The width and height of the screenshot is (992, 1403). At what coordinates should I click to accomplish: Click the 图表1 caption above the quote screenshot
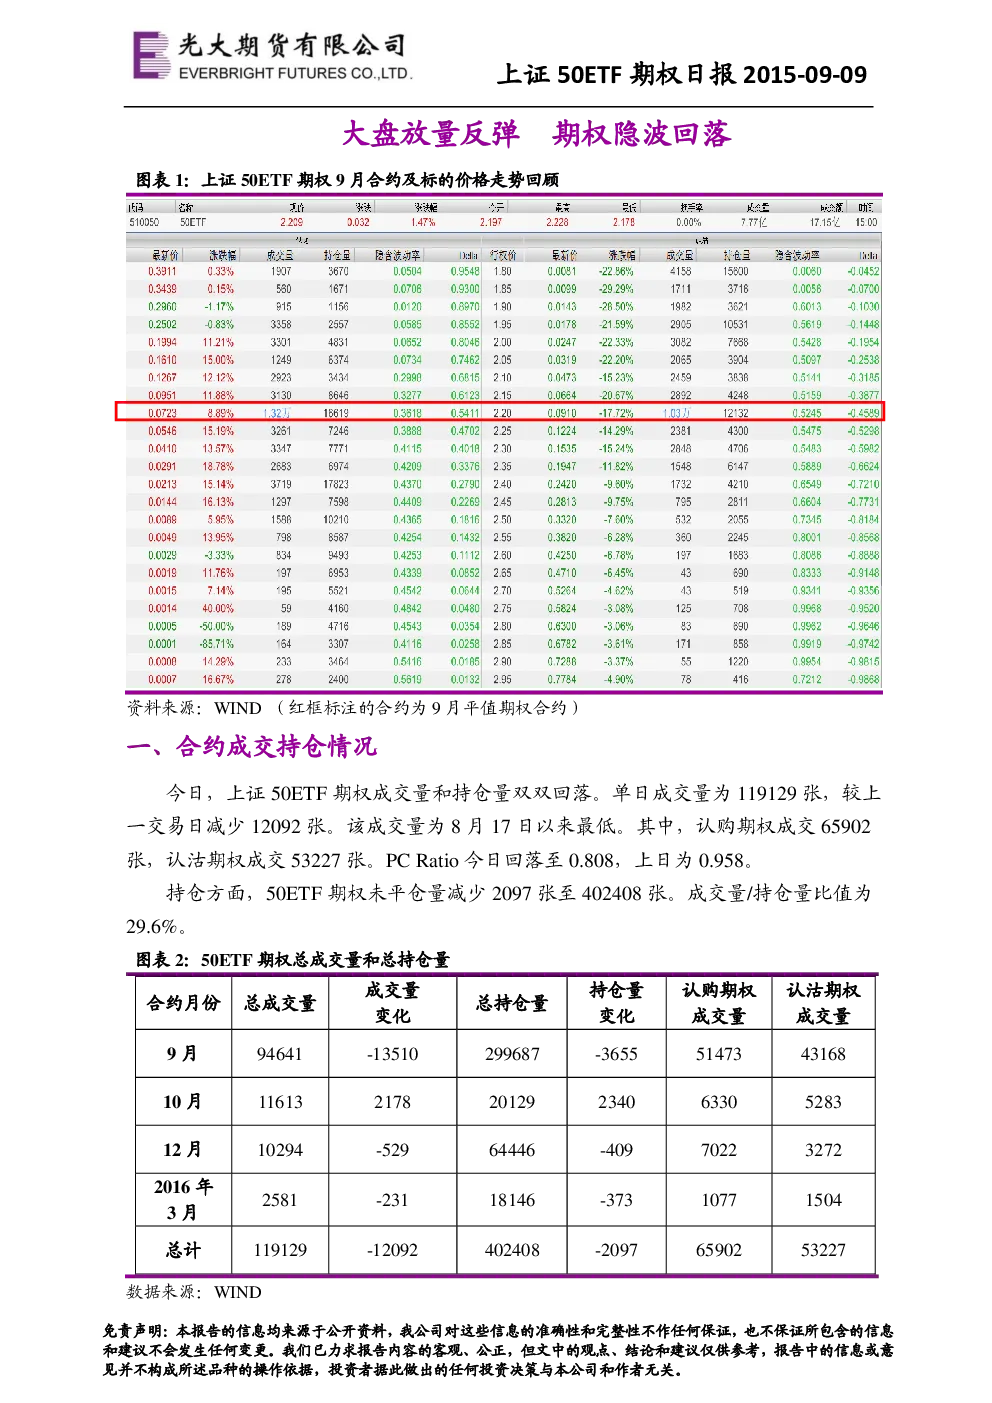(347, 180)
